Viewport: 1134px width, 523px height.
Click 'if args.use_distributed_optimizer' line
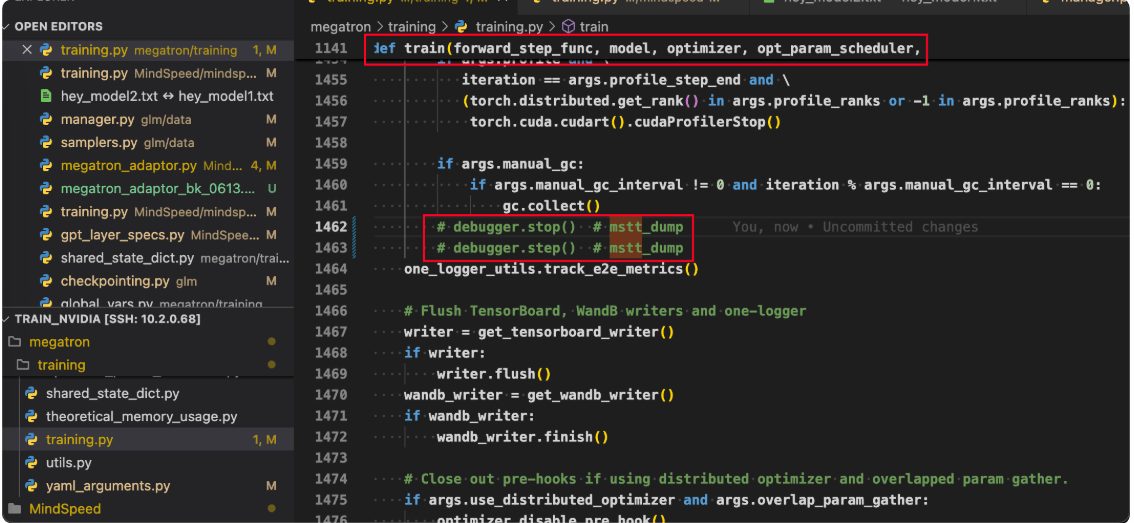click(666, 500)
